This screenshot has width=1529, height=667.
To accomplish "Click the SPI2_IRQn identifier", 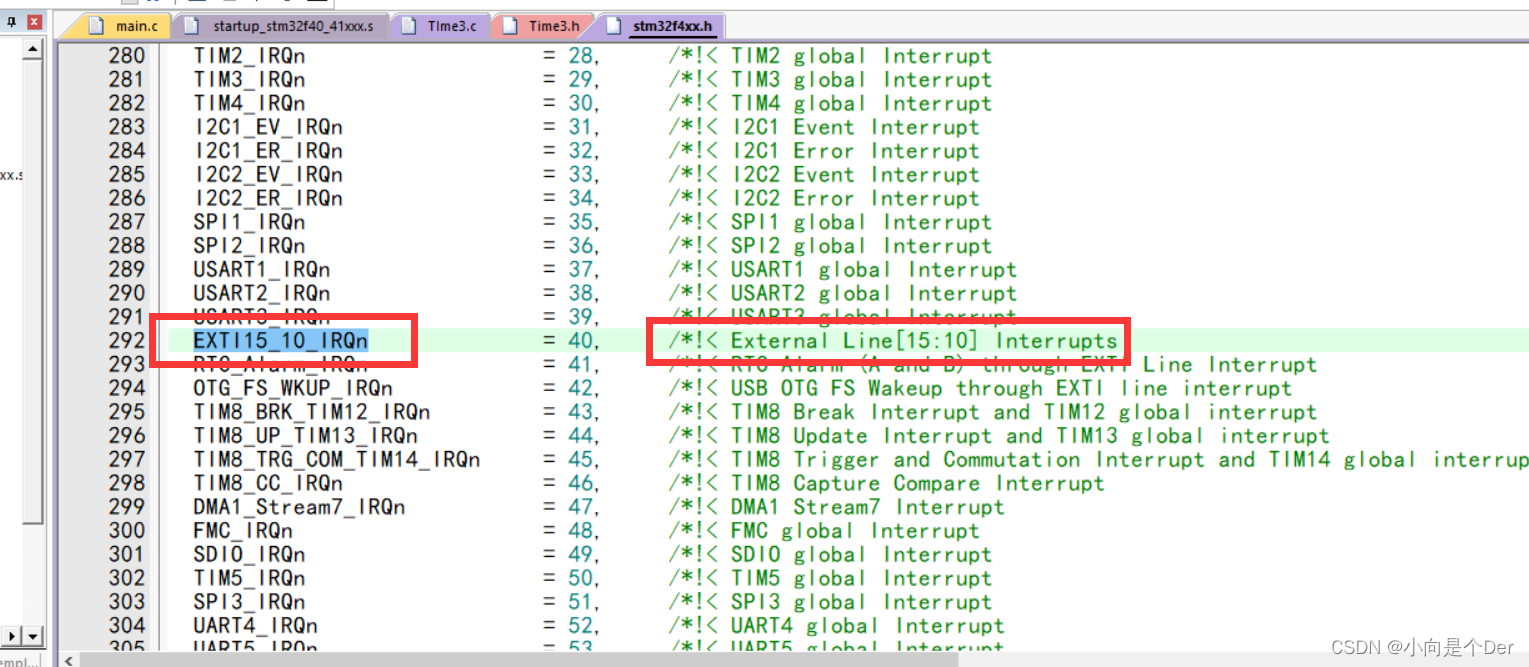I will (249, 246).
